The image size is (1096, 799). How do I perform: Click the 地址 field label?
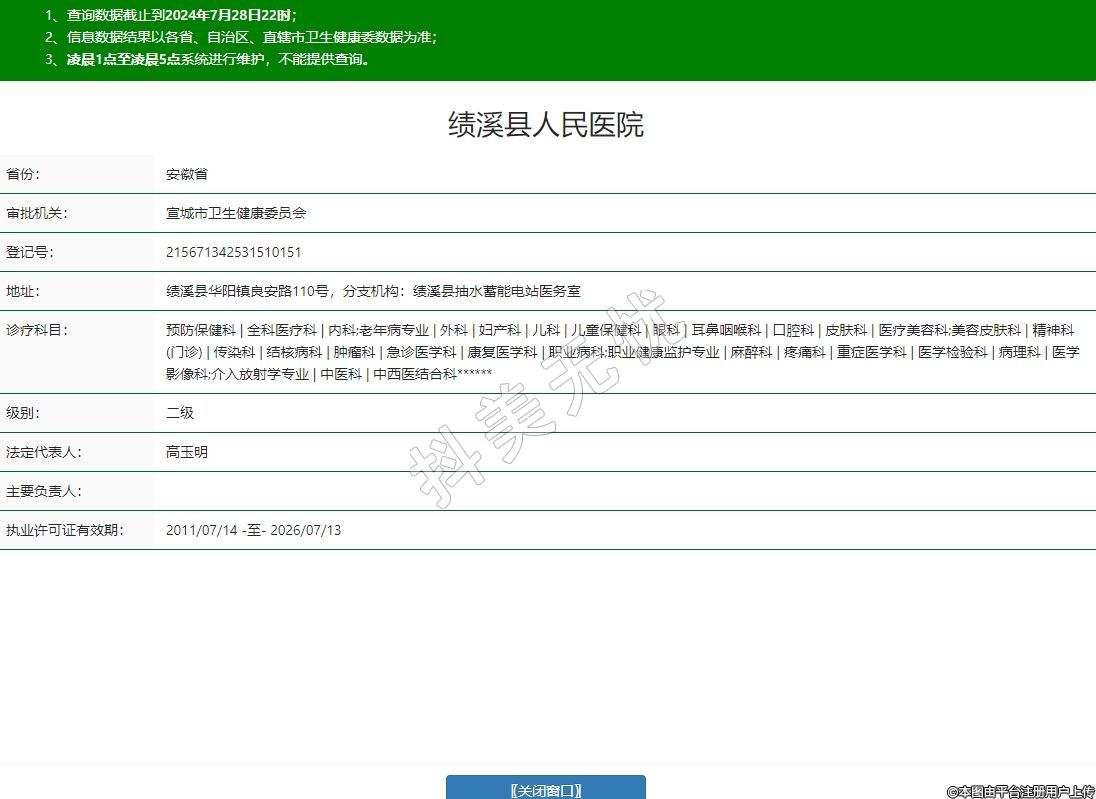(23, 291)
